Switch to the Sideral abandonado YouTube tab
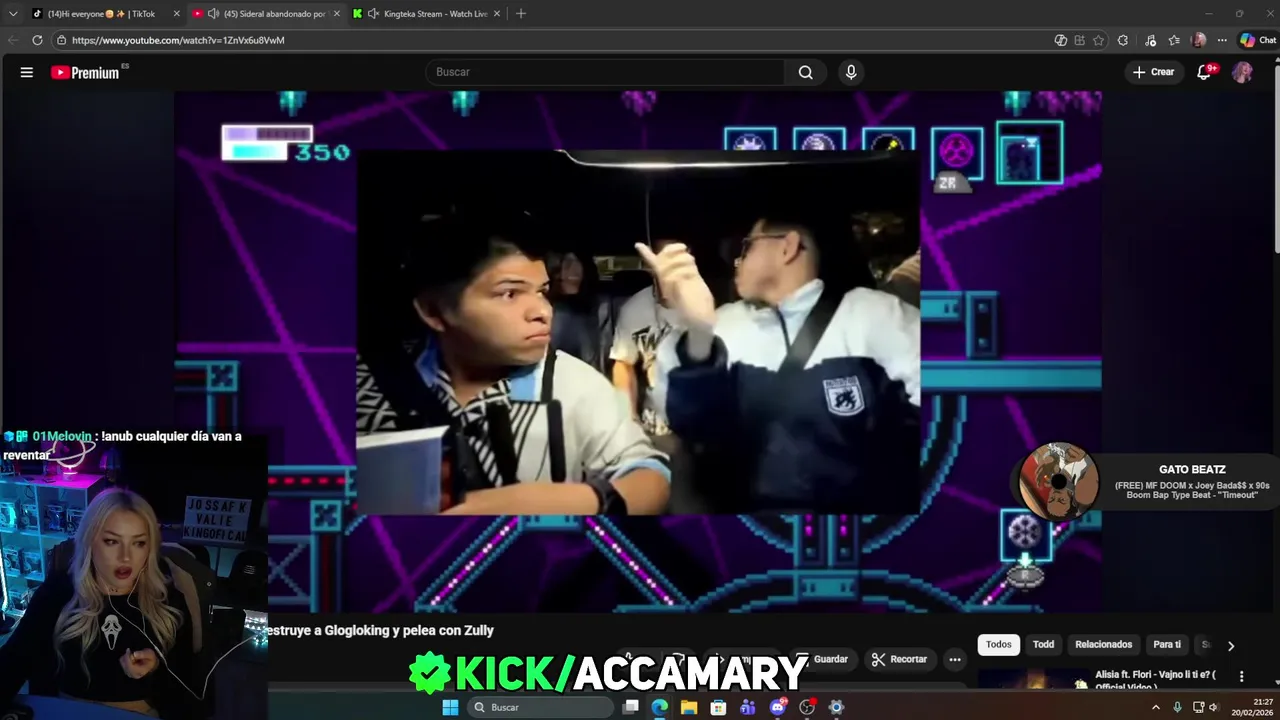 point(265,14)
